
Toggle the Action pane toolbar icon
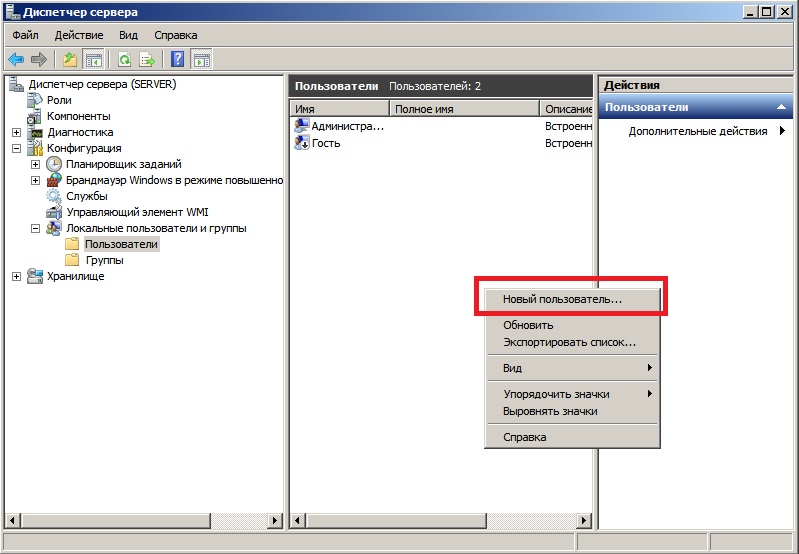(x=201, y=60)
